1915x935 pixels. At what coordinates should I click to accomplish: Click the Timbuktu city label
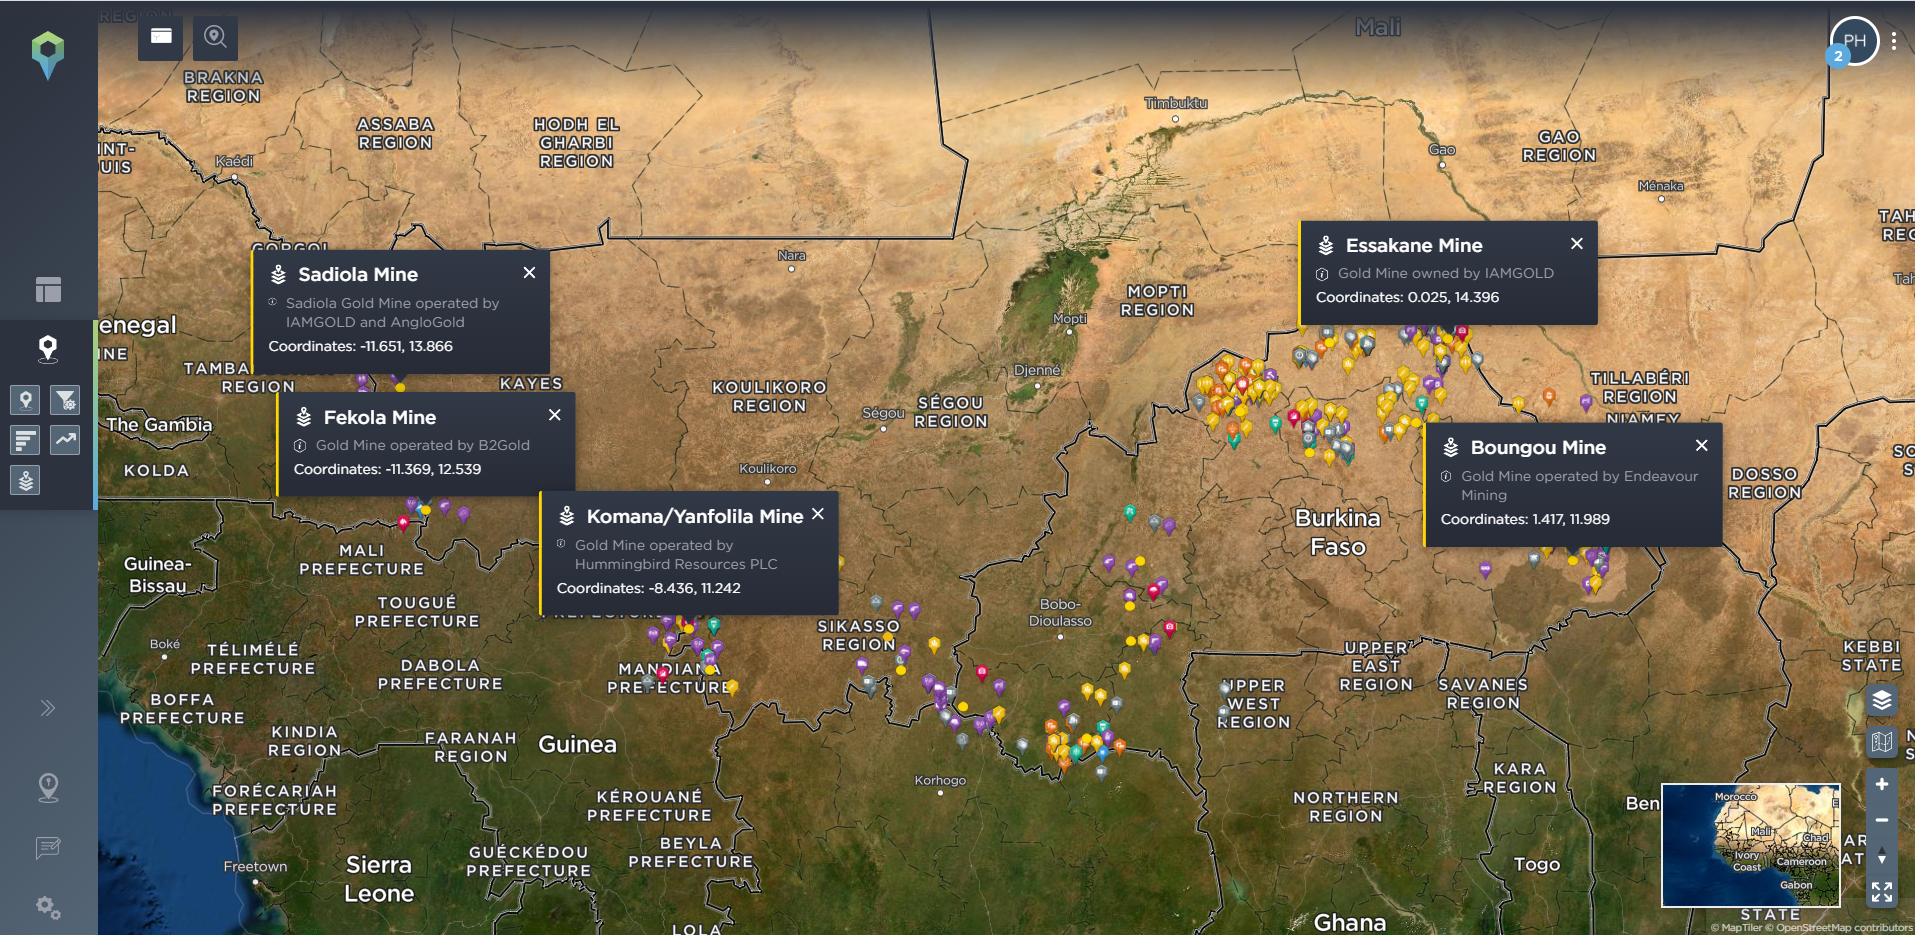click(x=1176, y=103)
